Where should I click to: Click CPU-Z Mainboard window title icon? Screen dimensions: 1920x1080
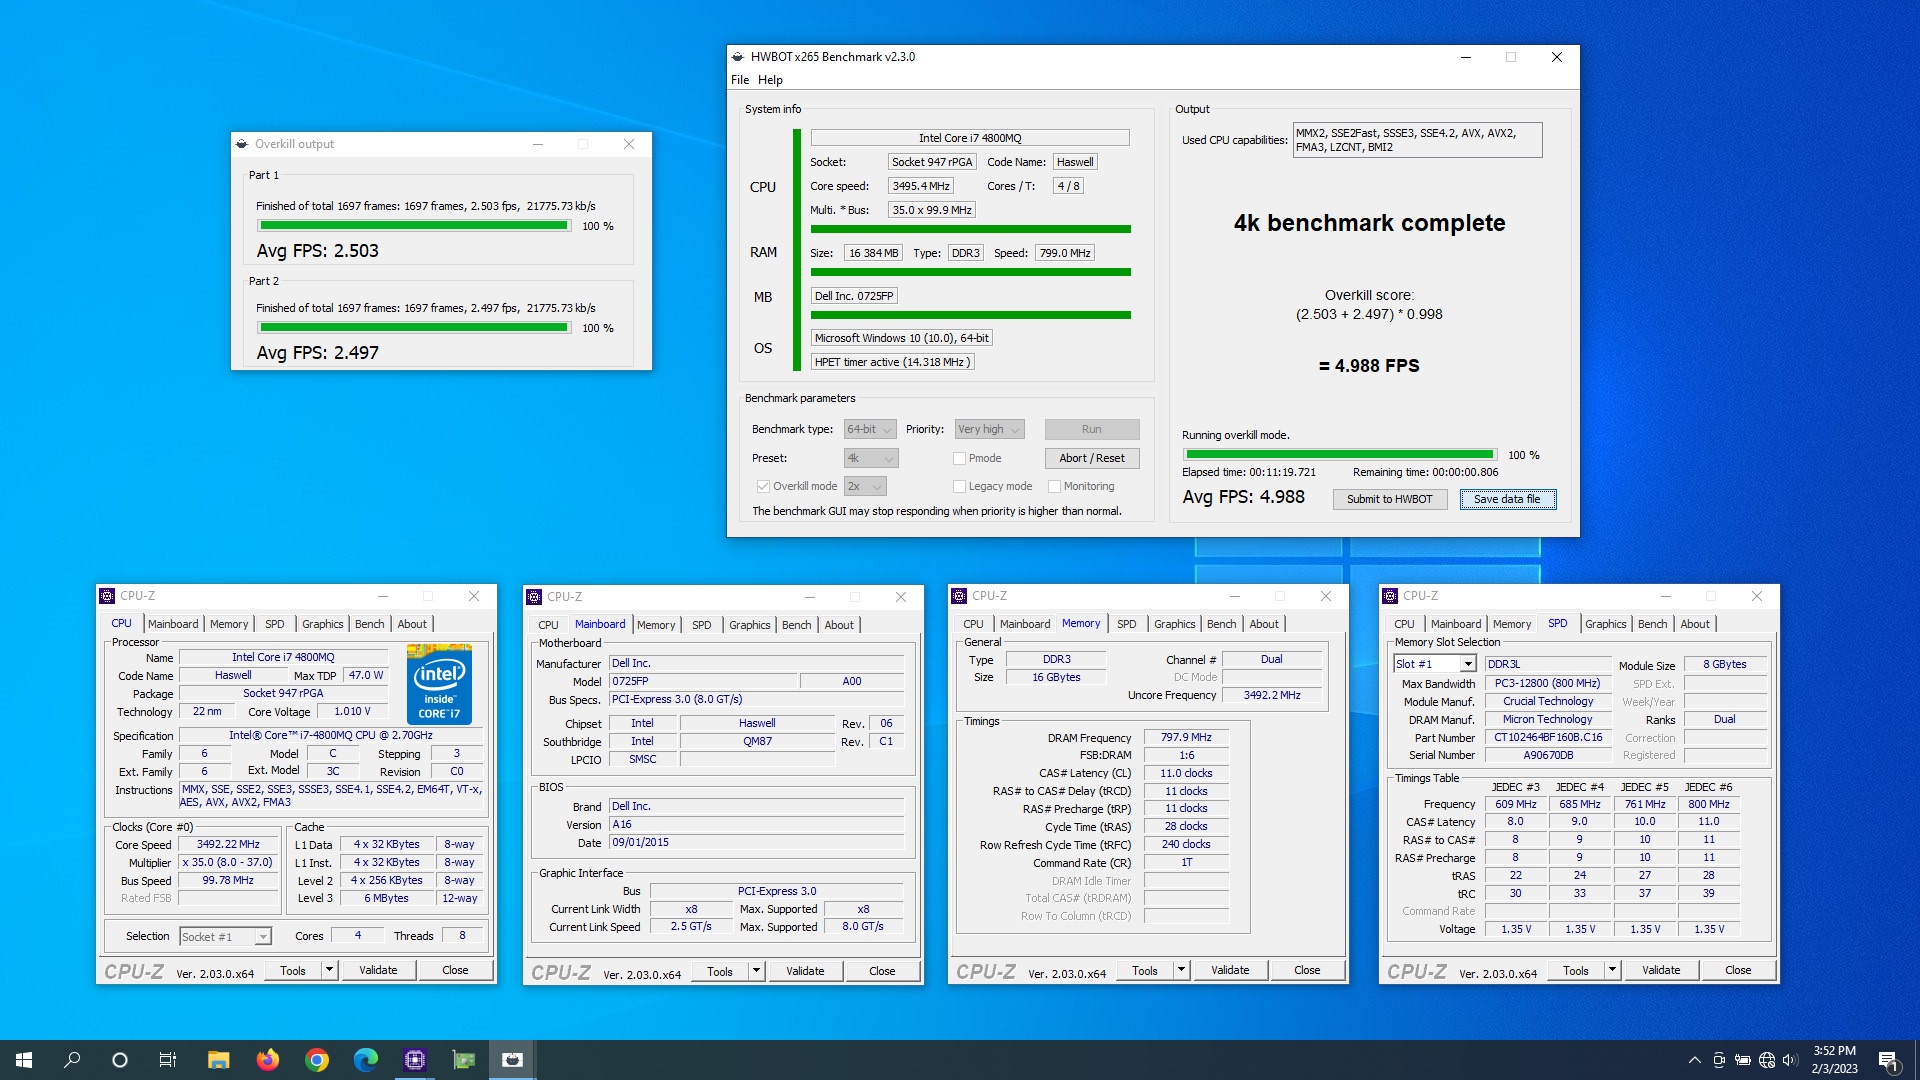coord(534,597)
